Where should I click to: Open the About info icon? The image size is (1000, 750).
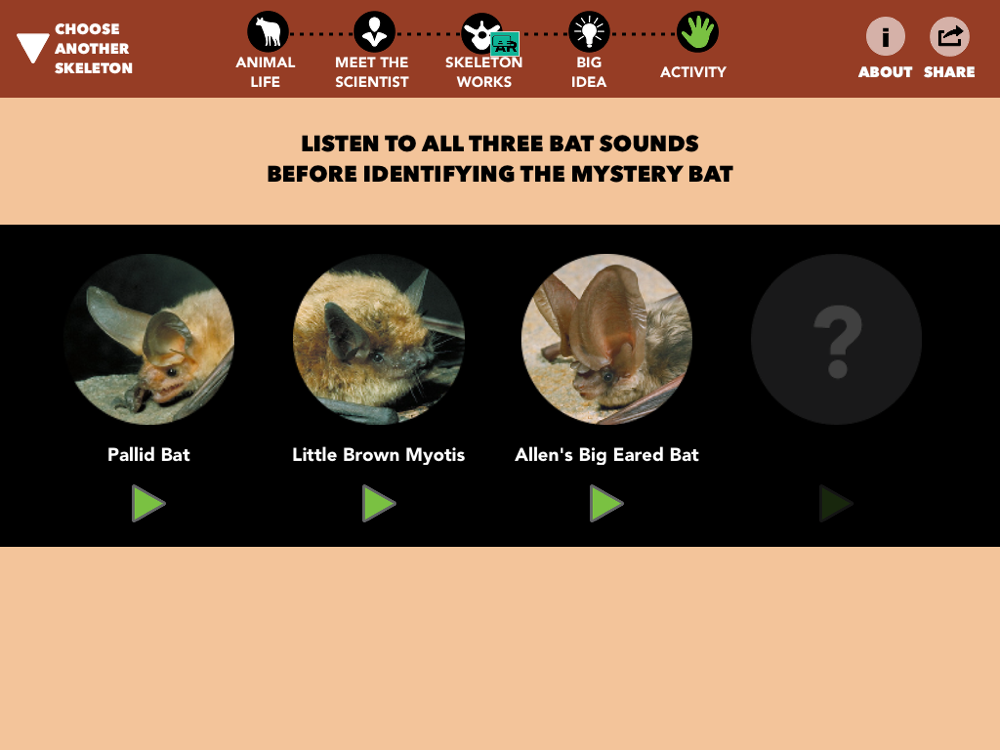(885, 36)
